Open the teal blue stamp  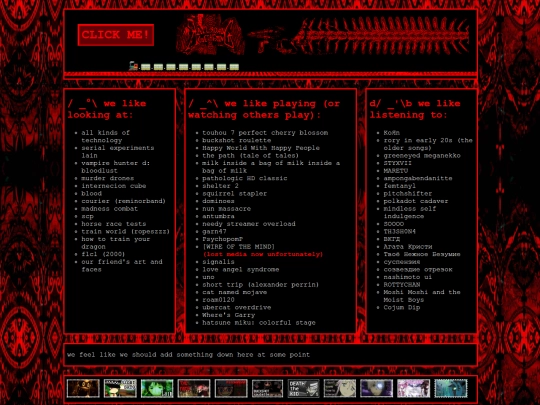click(x=451, y=388)
